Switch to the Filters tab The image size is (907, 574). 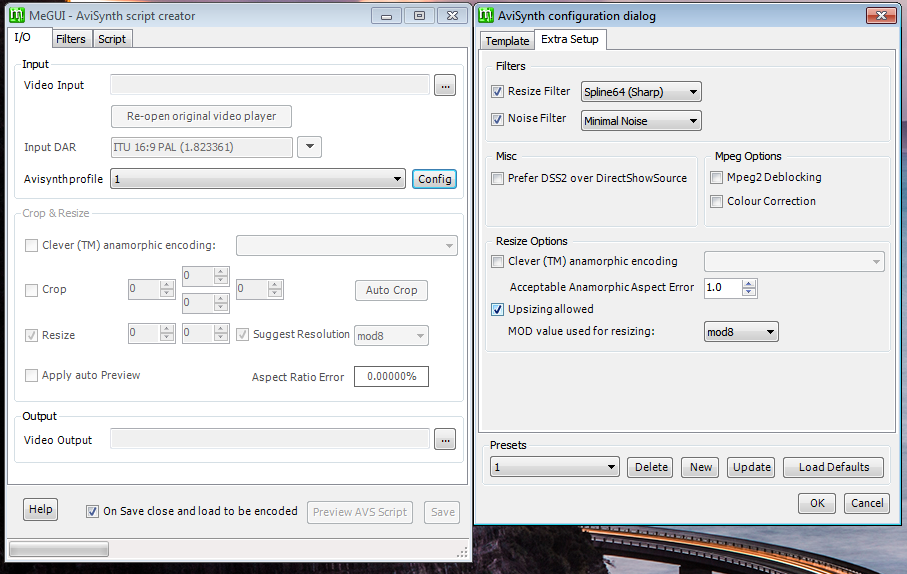click(x=71, y=39)
